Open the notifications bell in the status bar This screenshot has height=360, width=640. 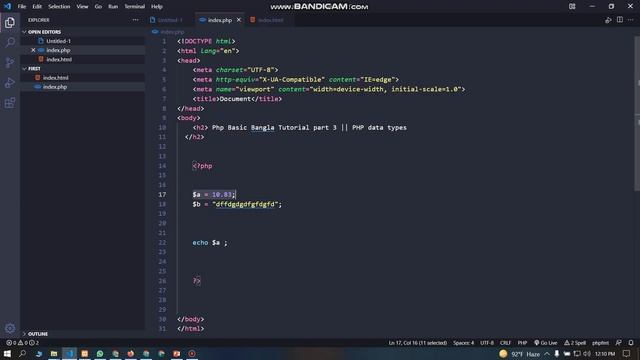click(631, 343)
